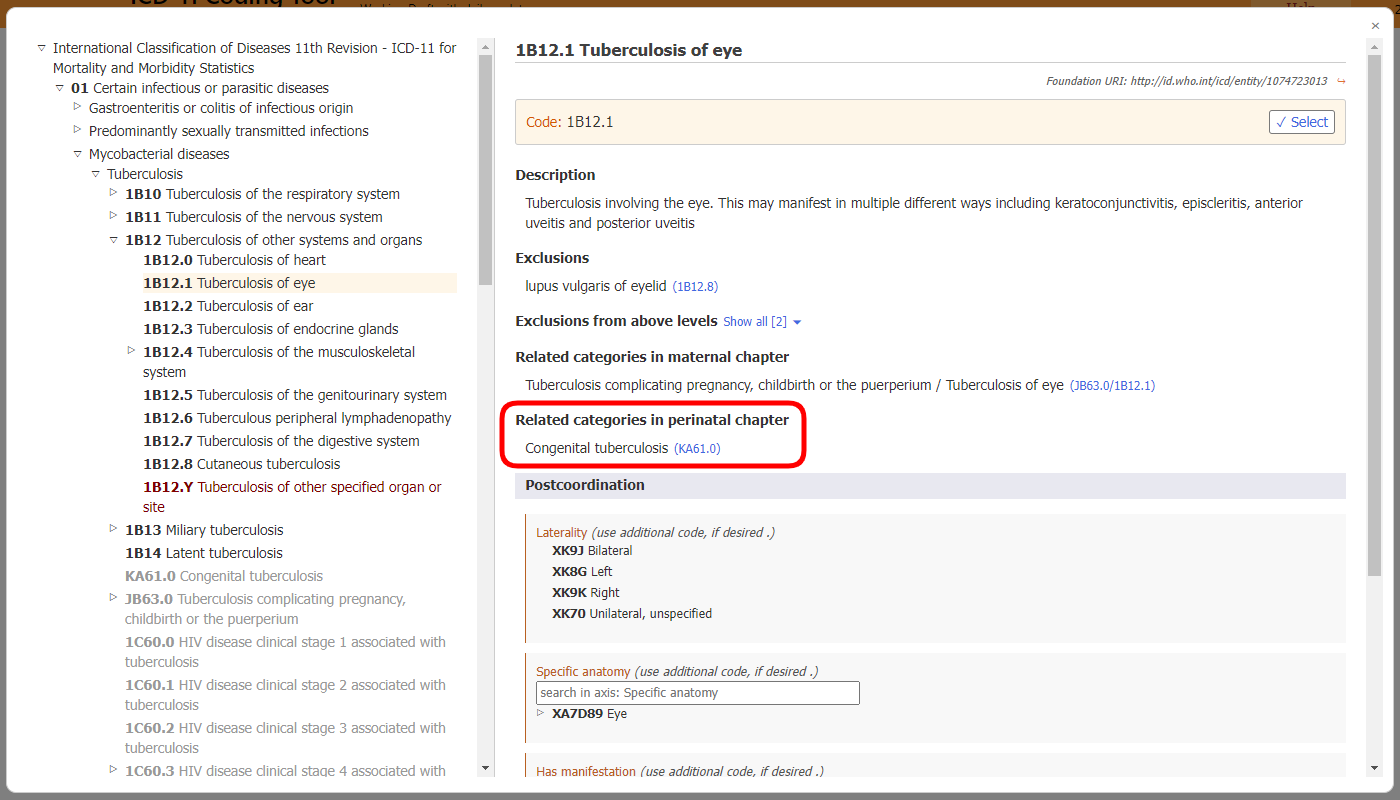Viewport: 1400px width, 800px height.
Task: Expand the 1B13 Miliary tuberculosis node
Action: coord(113,527)
